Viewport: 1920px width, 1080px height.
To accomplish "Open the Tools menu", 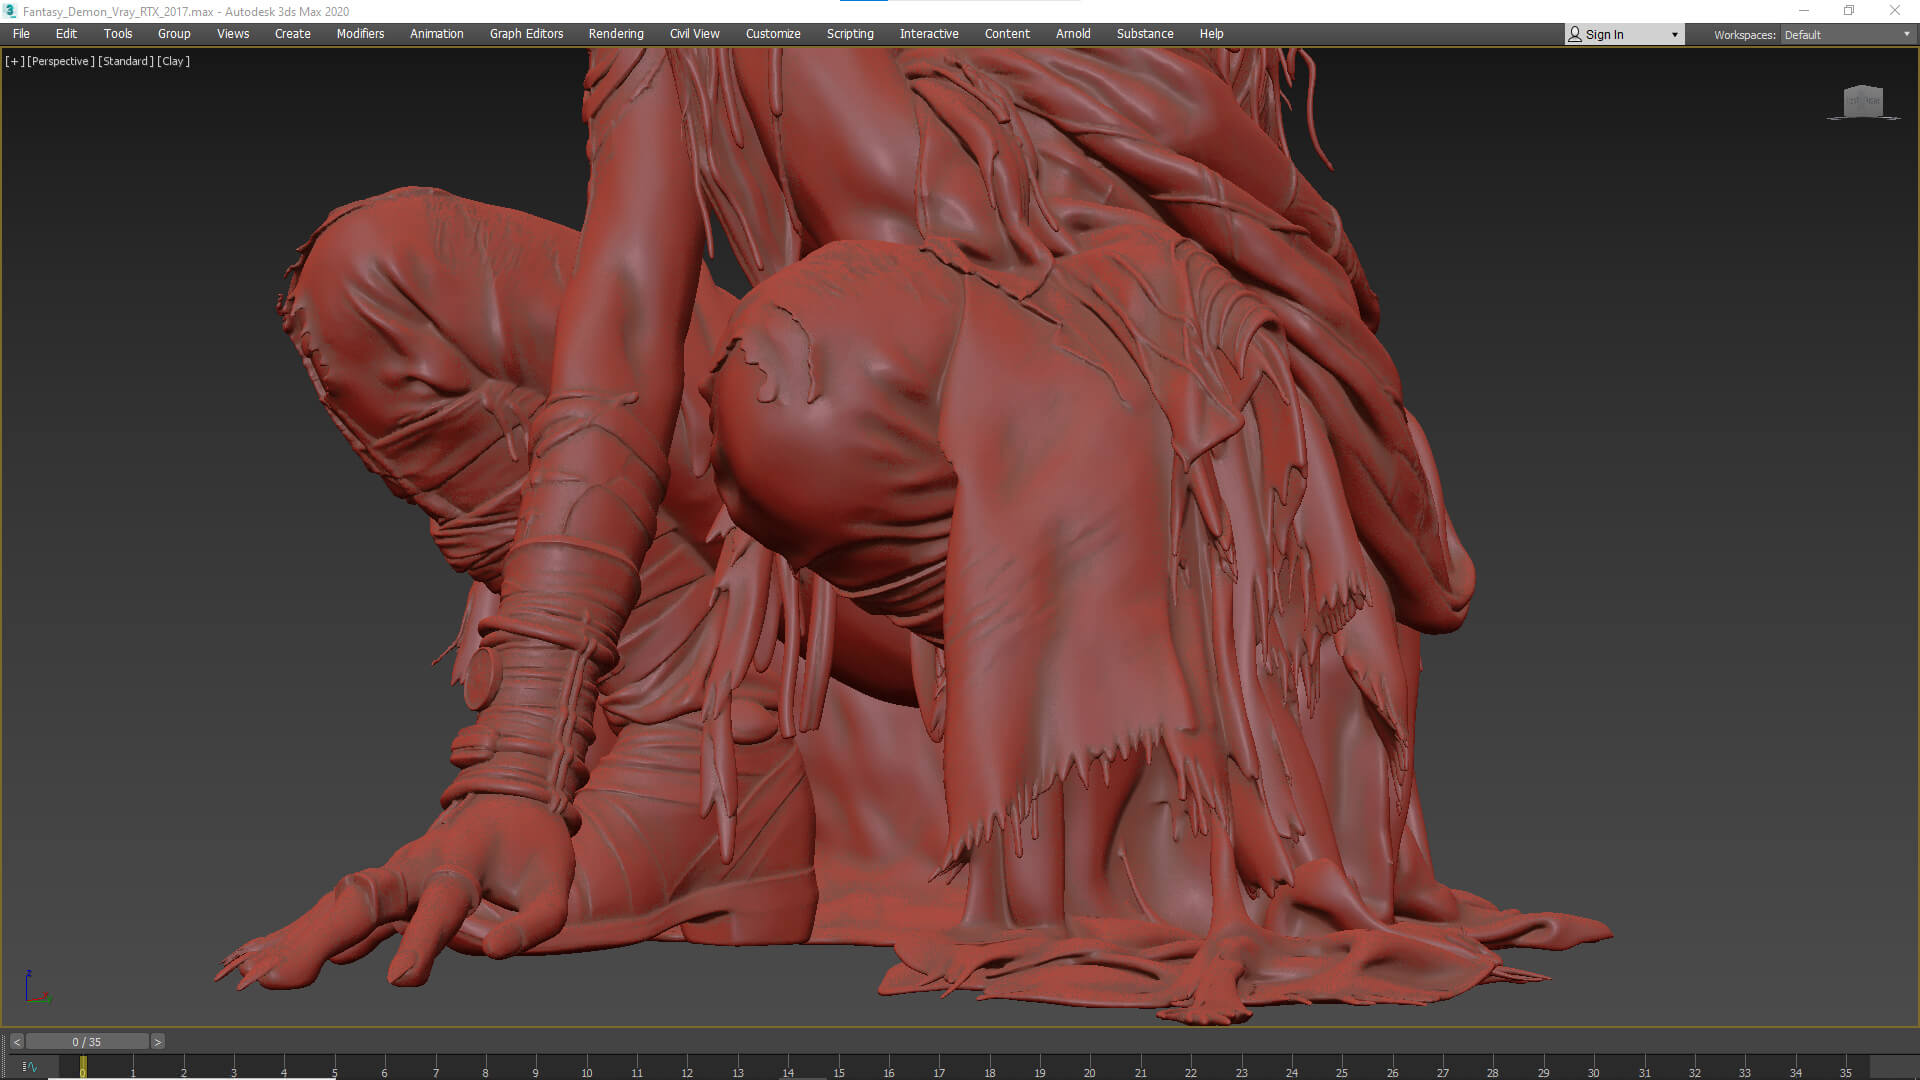I will click(118, 33).
